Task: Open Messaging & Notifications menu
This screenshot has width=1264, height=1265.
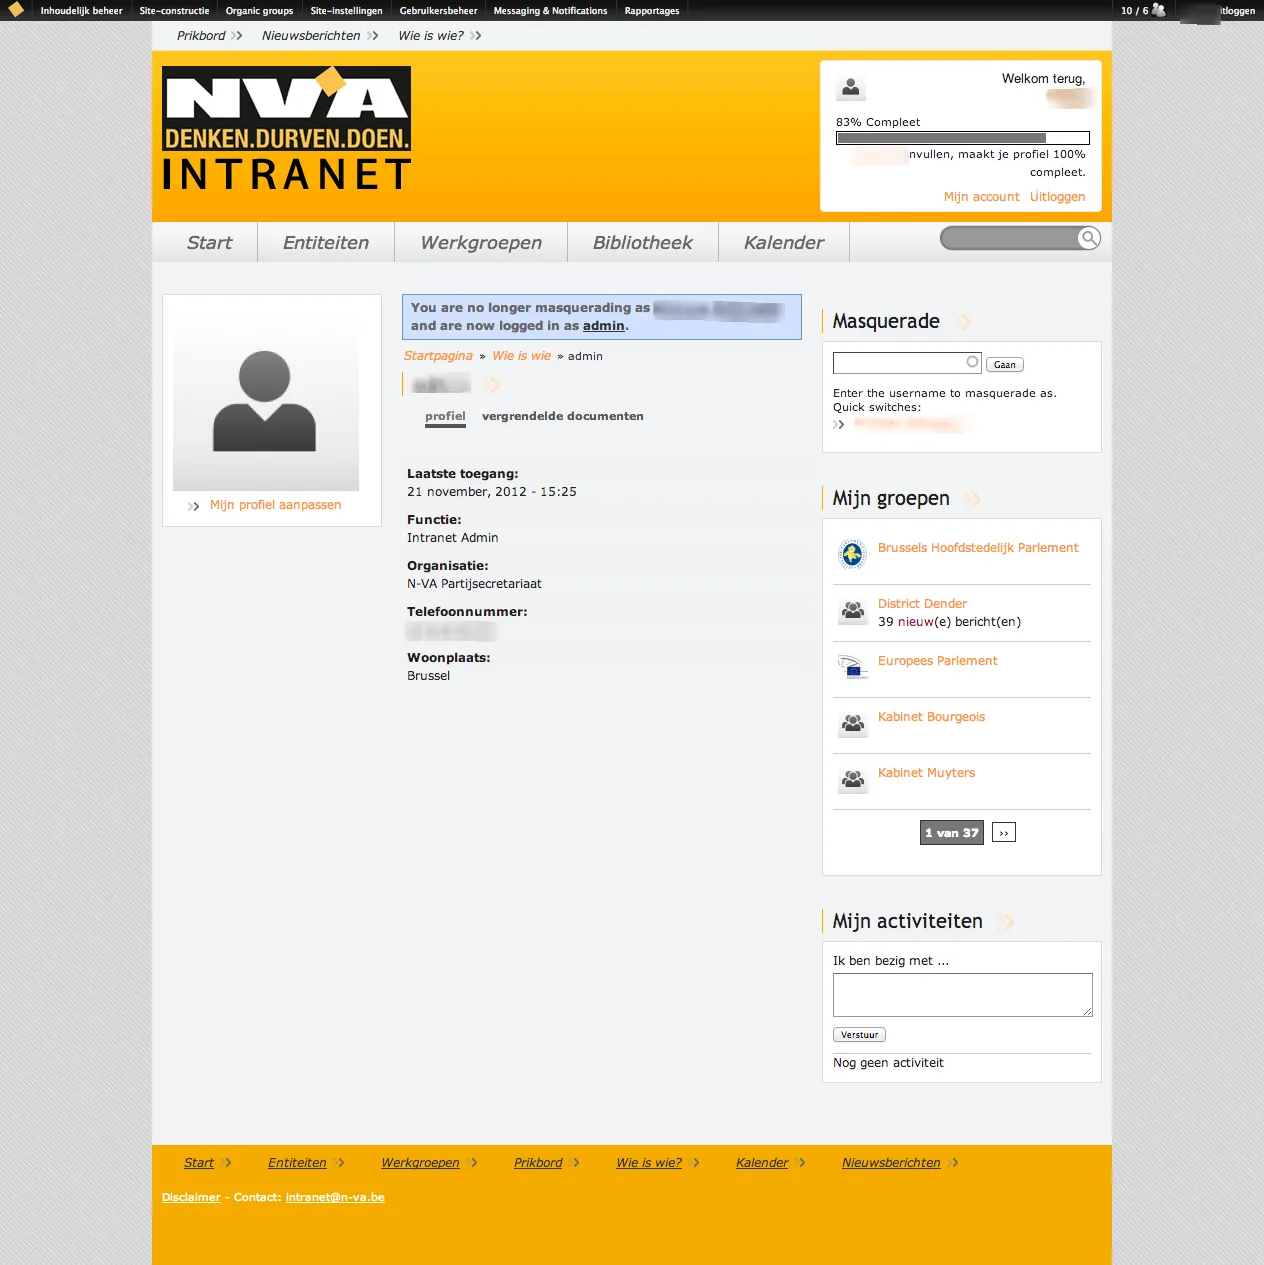Action: tap(550, 11)
